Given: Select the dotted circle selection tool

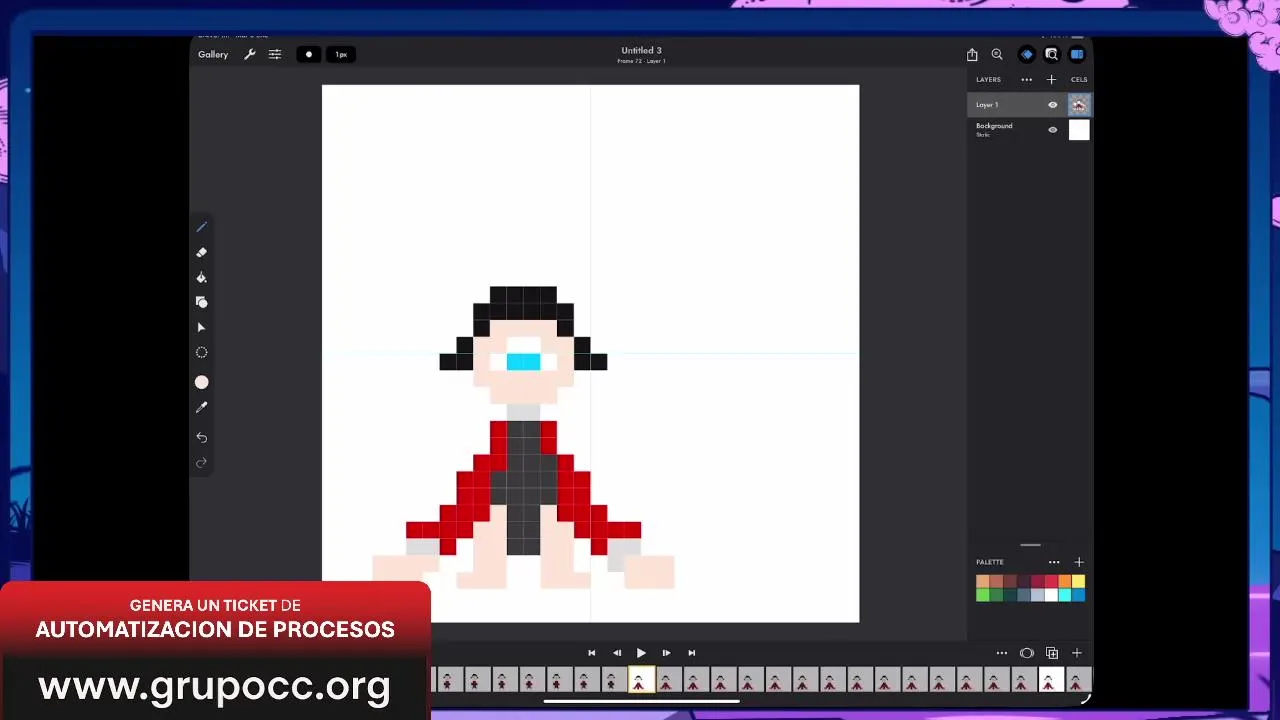Looking at the screenshot, I should (x=201, y=352).
